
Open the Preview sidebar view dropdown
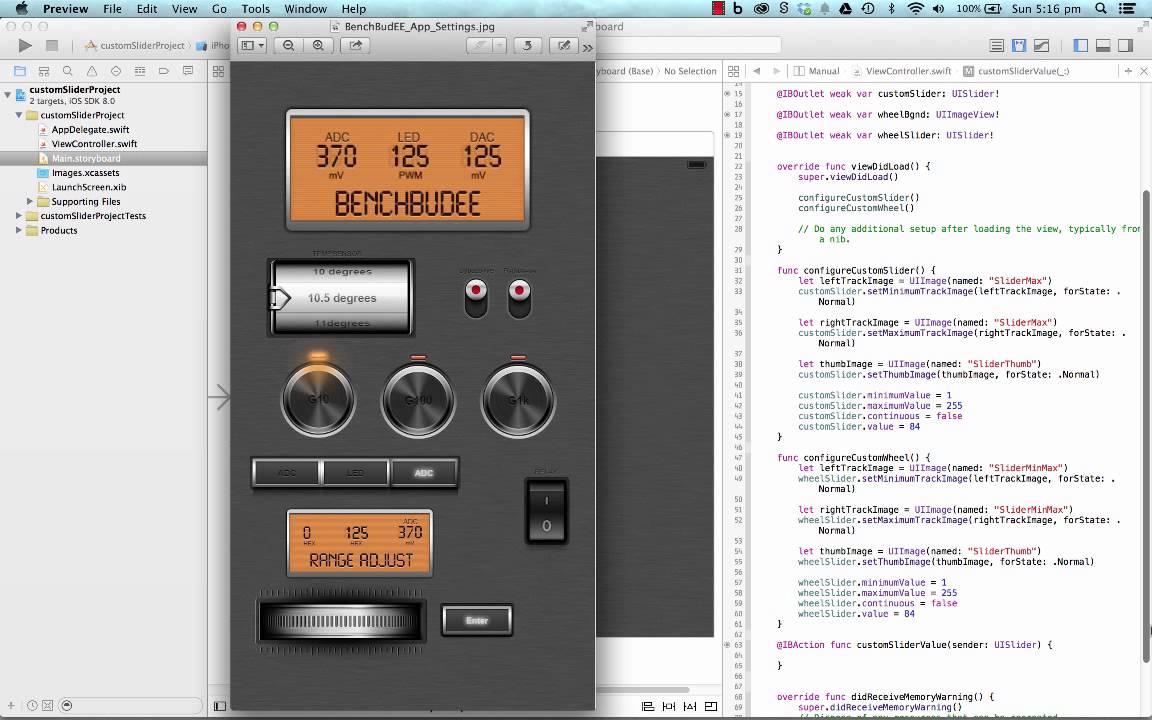coord(252,46)
